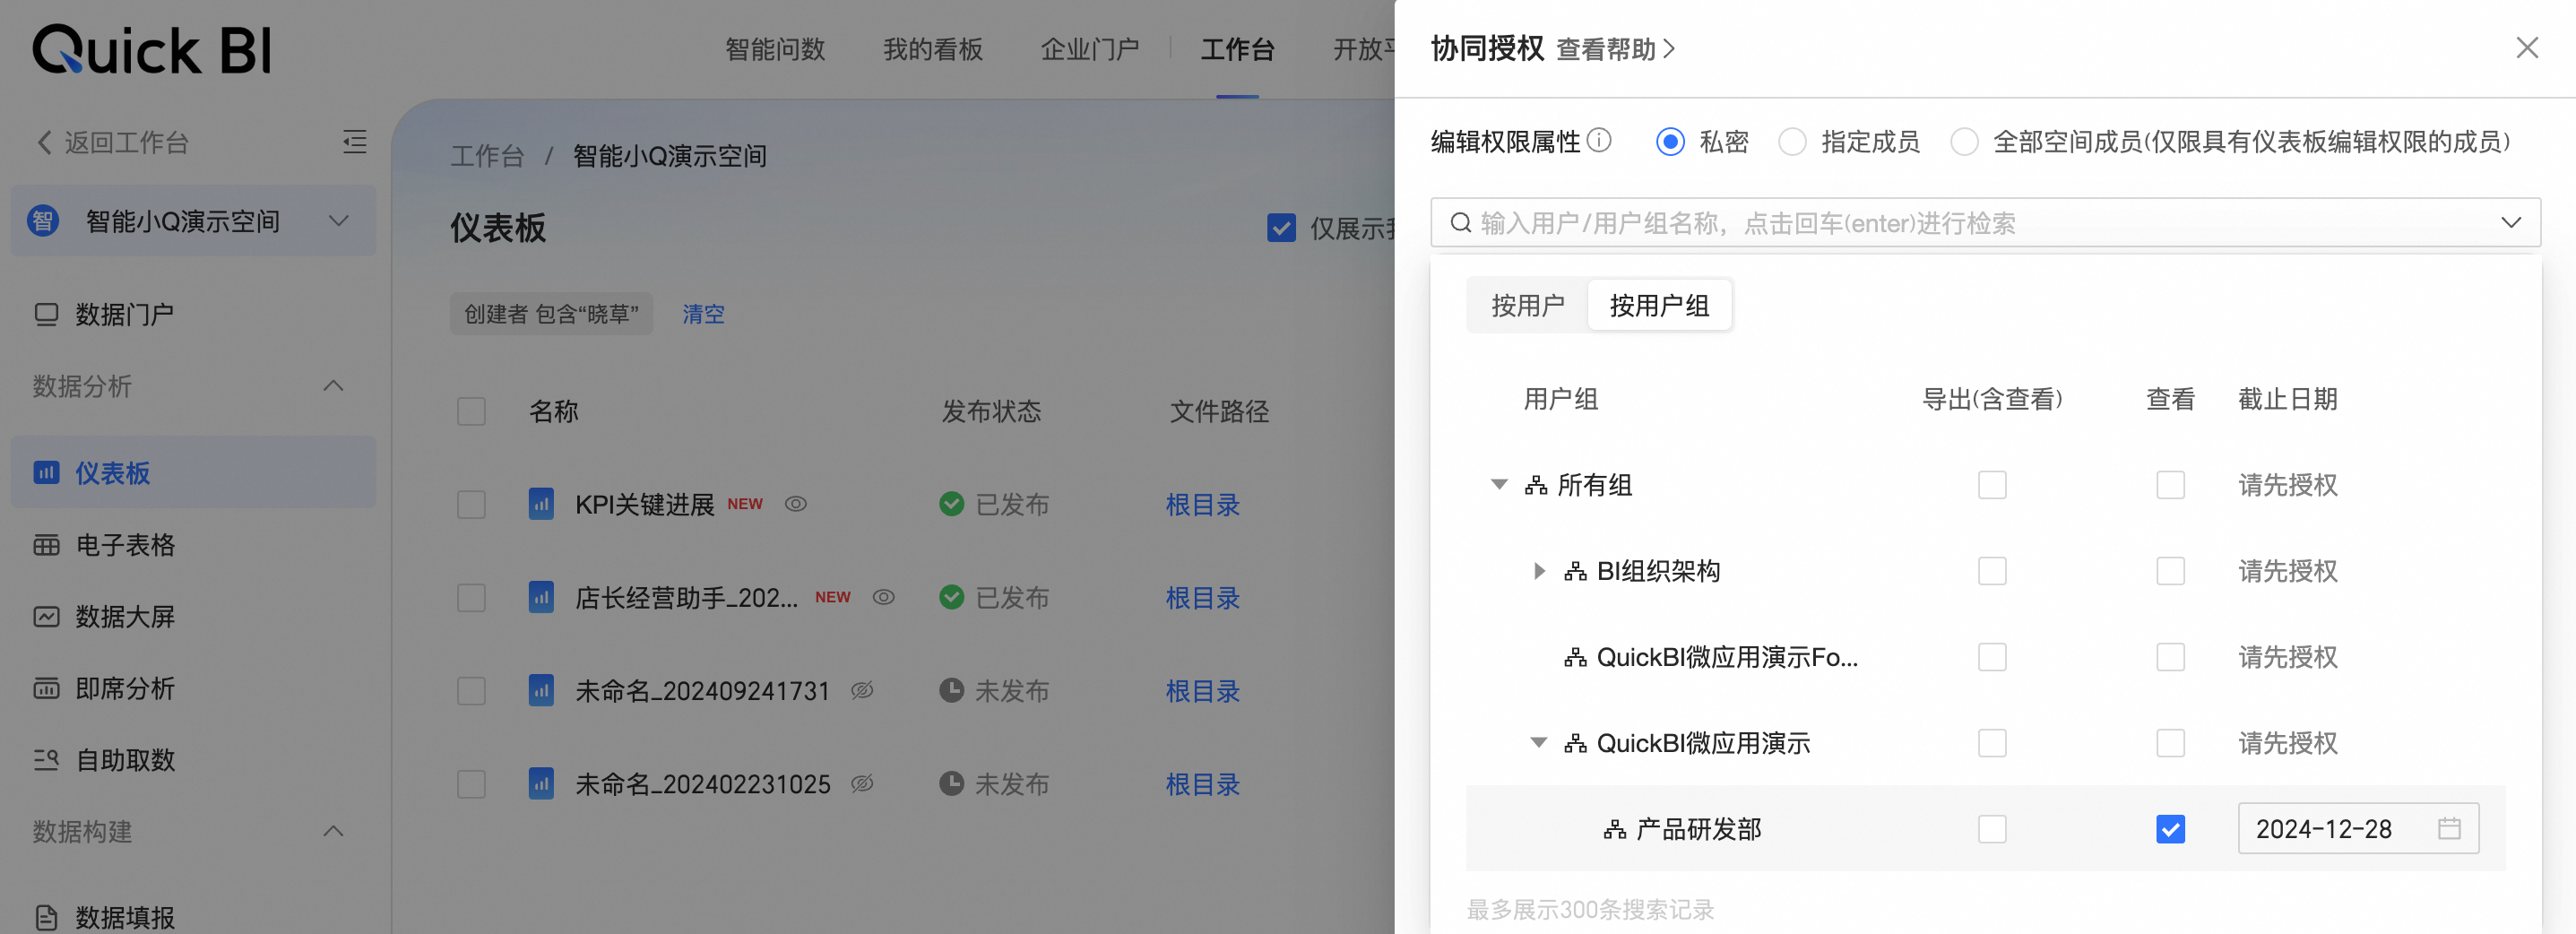Image resolution: width=2576 pixels, height=934 pixels.
Task: Open the 企业门户 menu
Action: [1090, 49]
